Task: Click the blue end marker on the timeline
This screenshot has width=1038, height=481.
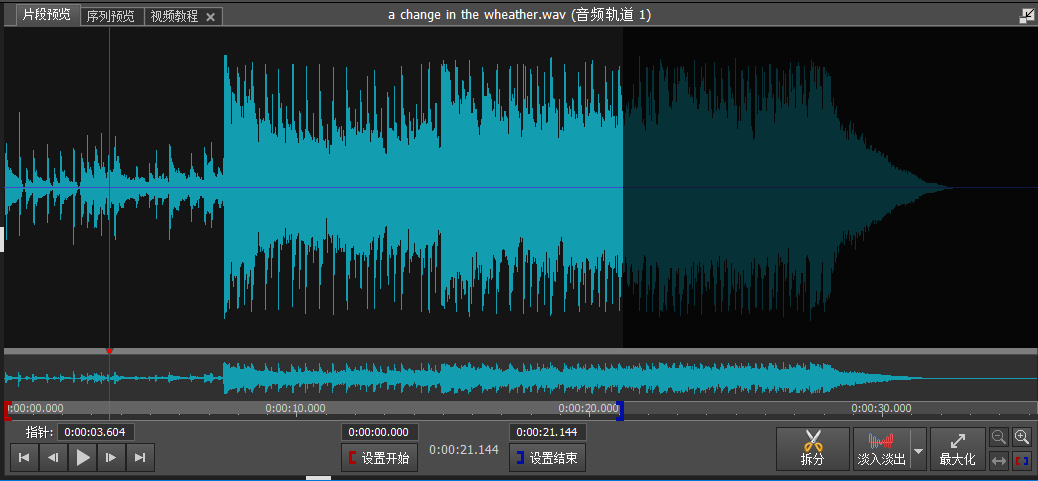Action: [x=620, y=411]
